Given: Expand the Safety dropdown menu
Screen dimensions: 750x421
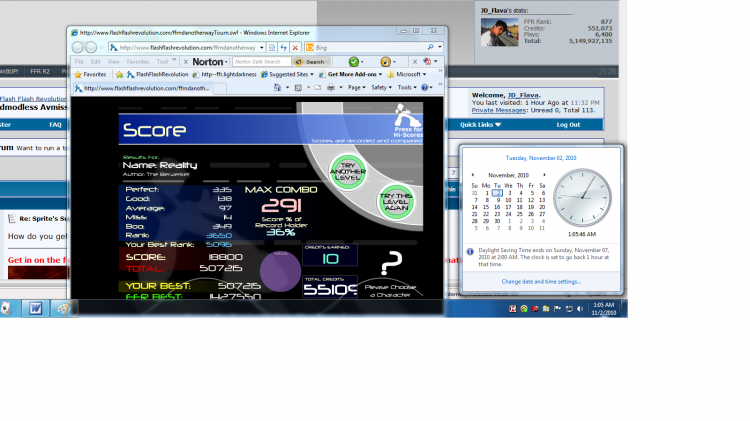Looking at the screenshot, I should click(381, 88).
